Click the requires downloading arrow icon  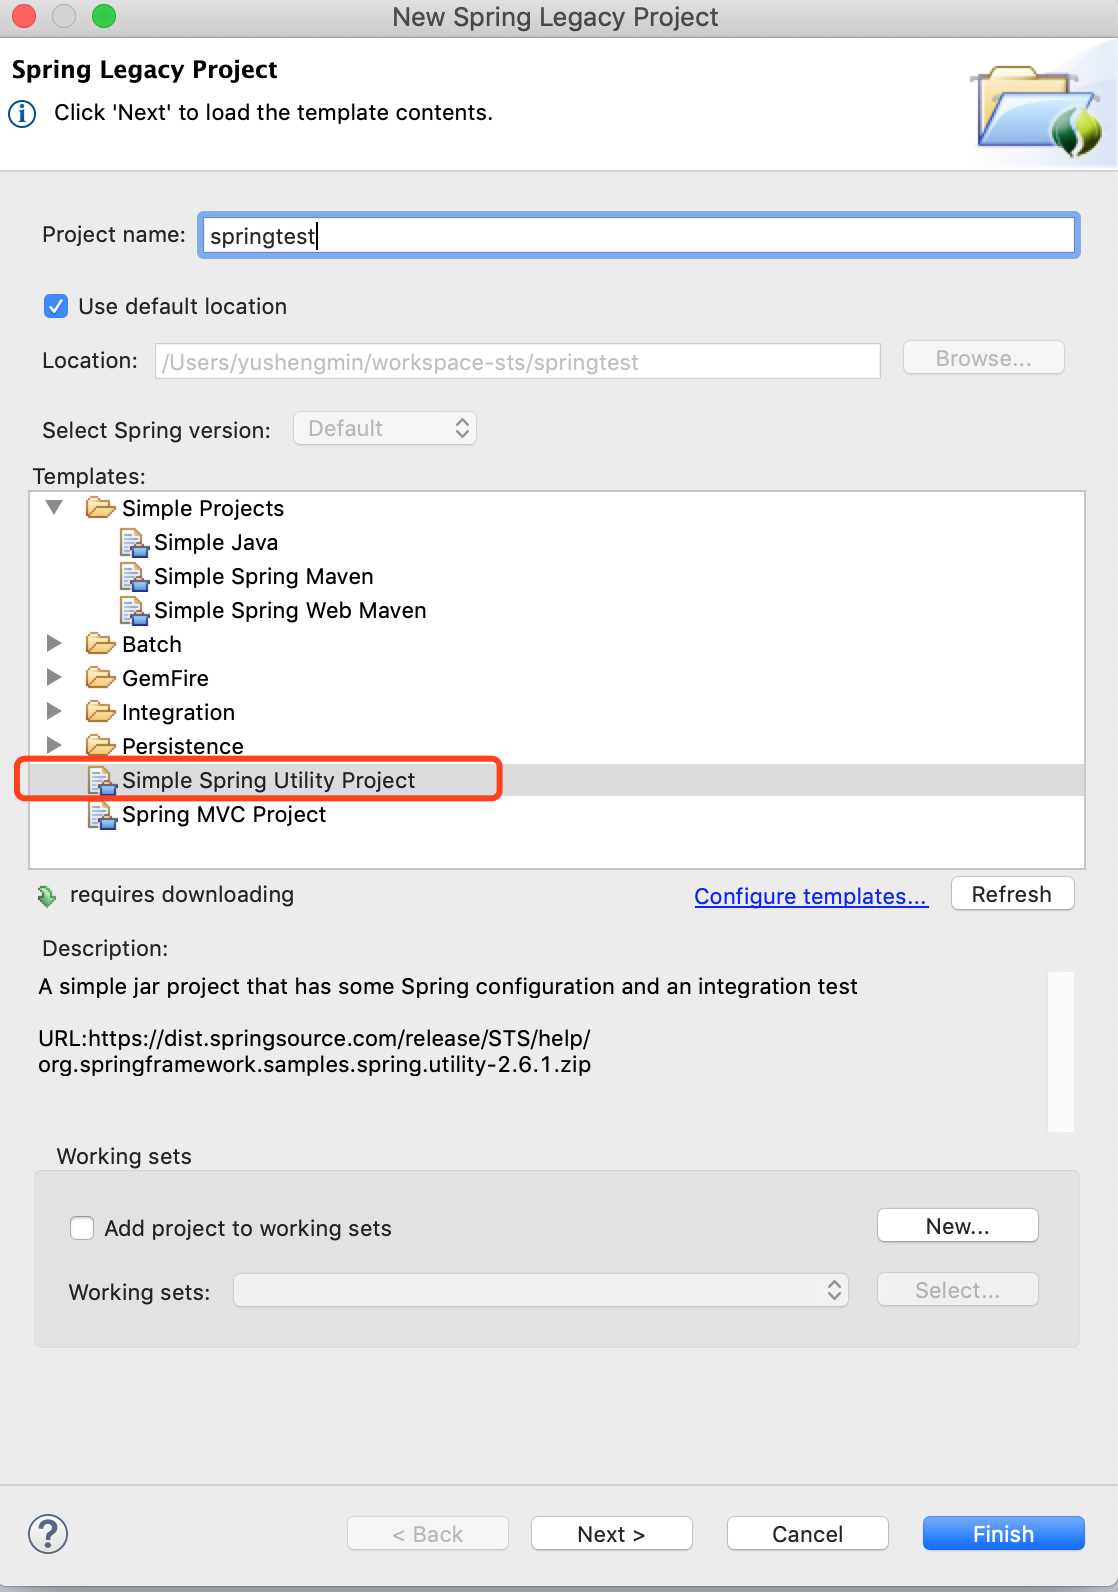click(x=47, y=896)
